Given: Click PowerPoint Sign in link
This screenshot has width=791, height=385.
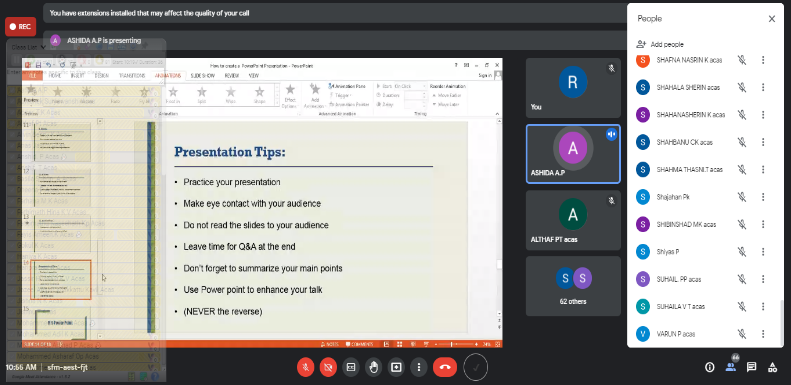Looking at the screenshot, I should click(484, 76).
